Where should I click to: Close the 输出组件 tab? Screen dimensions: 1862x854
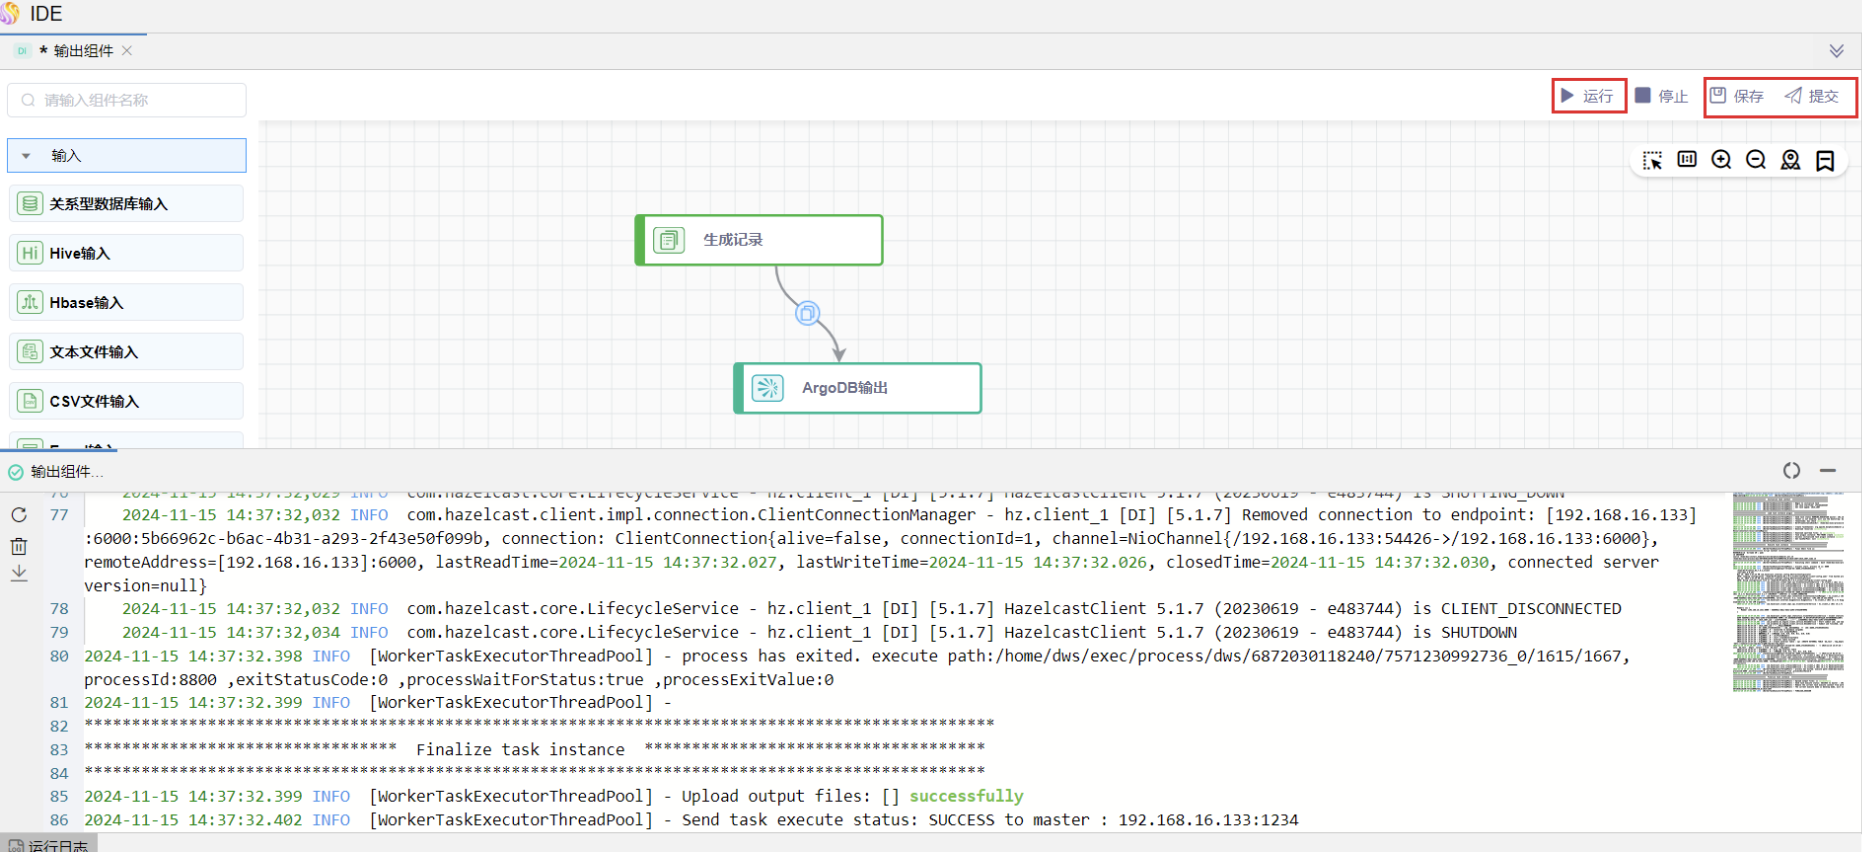(x=127, y=51)
